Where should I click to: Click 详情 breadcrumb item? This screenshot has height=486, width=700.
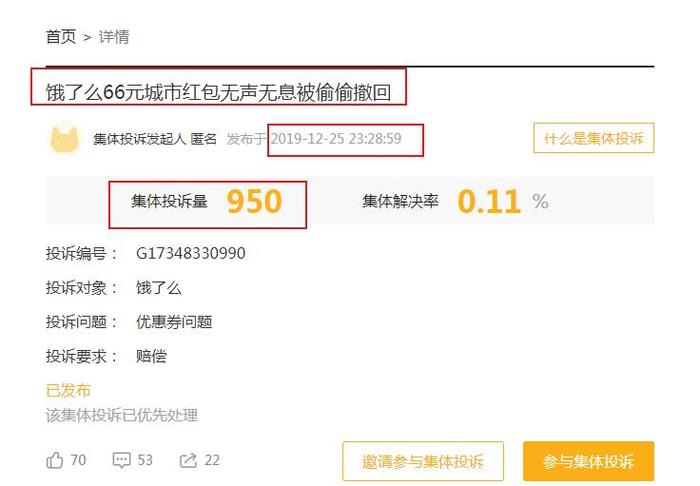114,37
